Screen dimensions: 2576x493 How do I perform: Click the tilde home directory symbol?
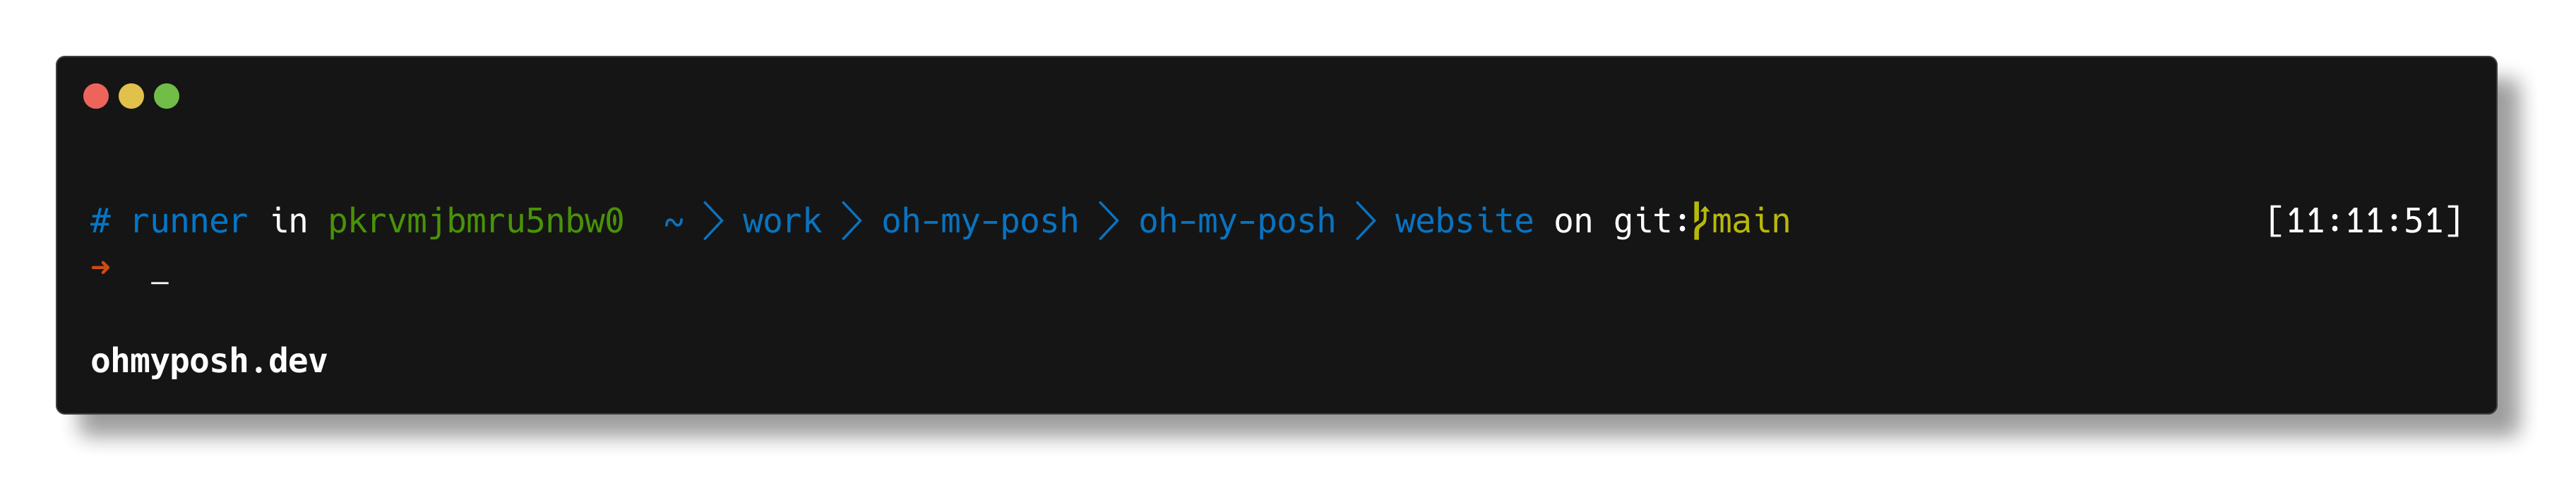point(674,222)
